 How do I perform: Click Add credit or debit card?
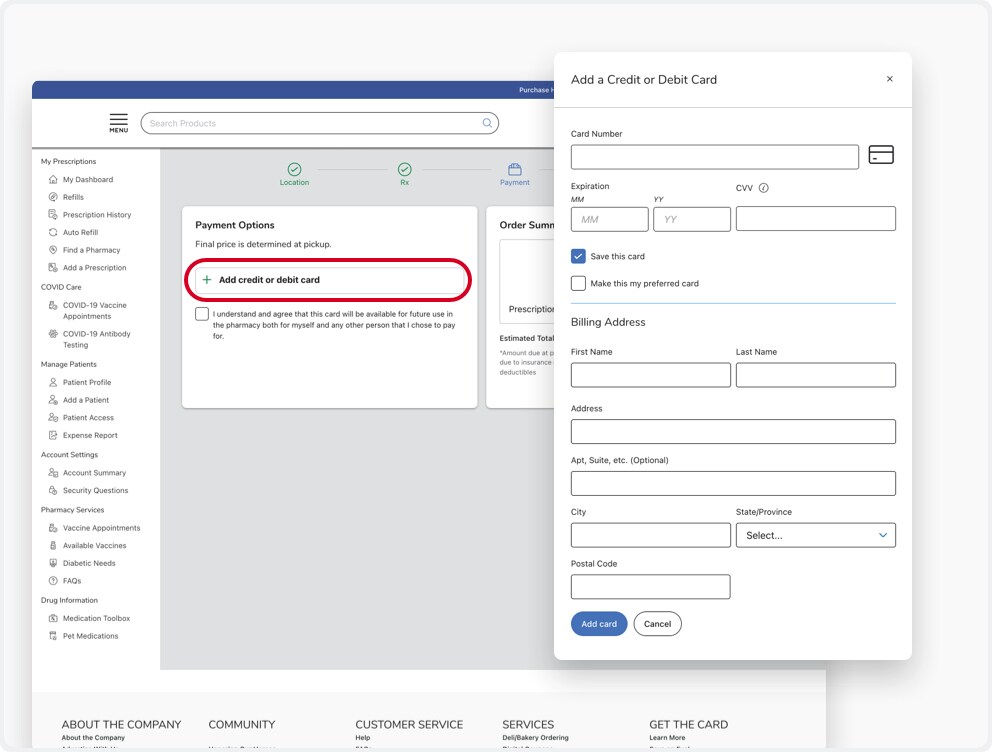[x=330, y=280]
